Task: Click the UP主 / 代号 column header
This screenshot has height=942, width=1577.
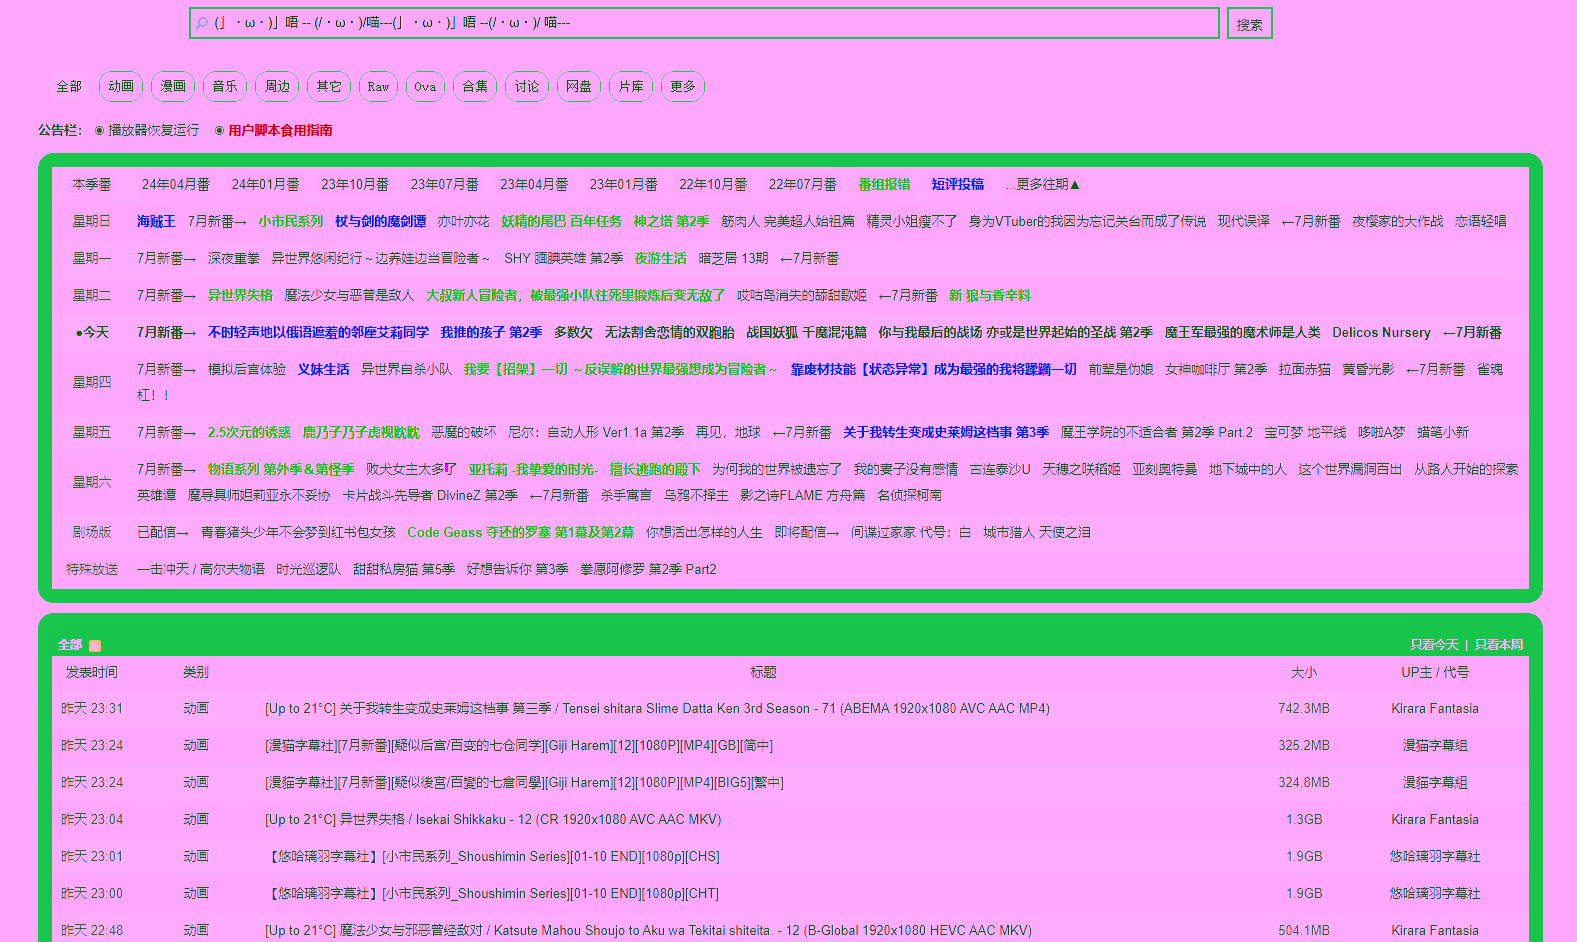Action: tap(1435, 673)
